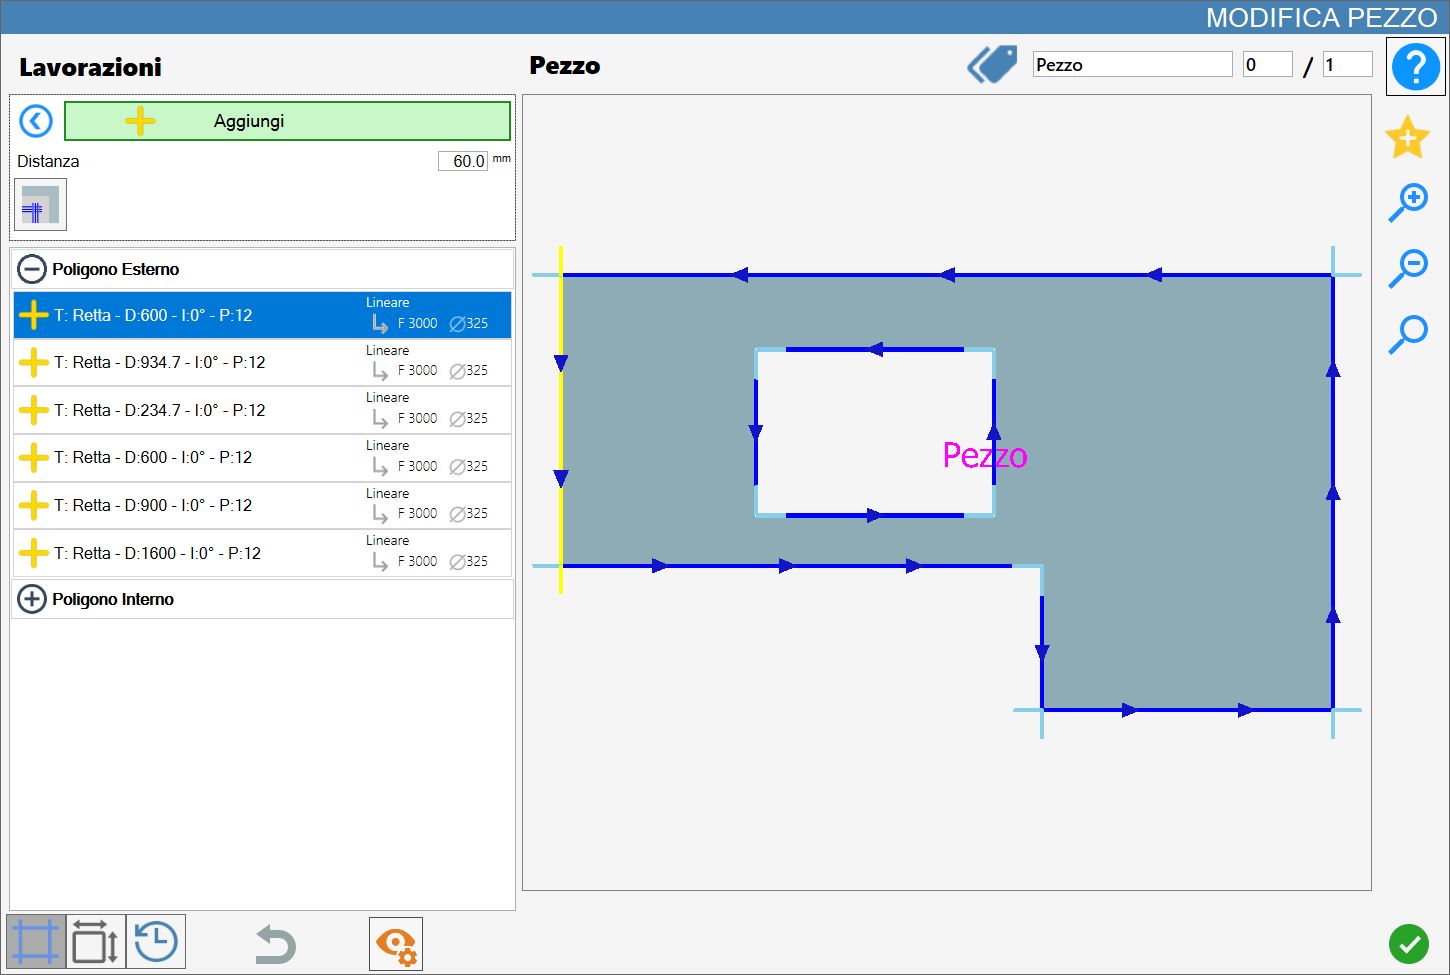
Task: Zoom in with the plus magnifier
Action: (x=1408, y=203)
